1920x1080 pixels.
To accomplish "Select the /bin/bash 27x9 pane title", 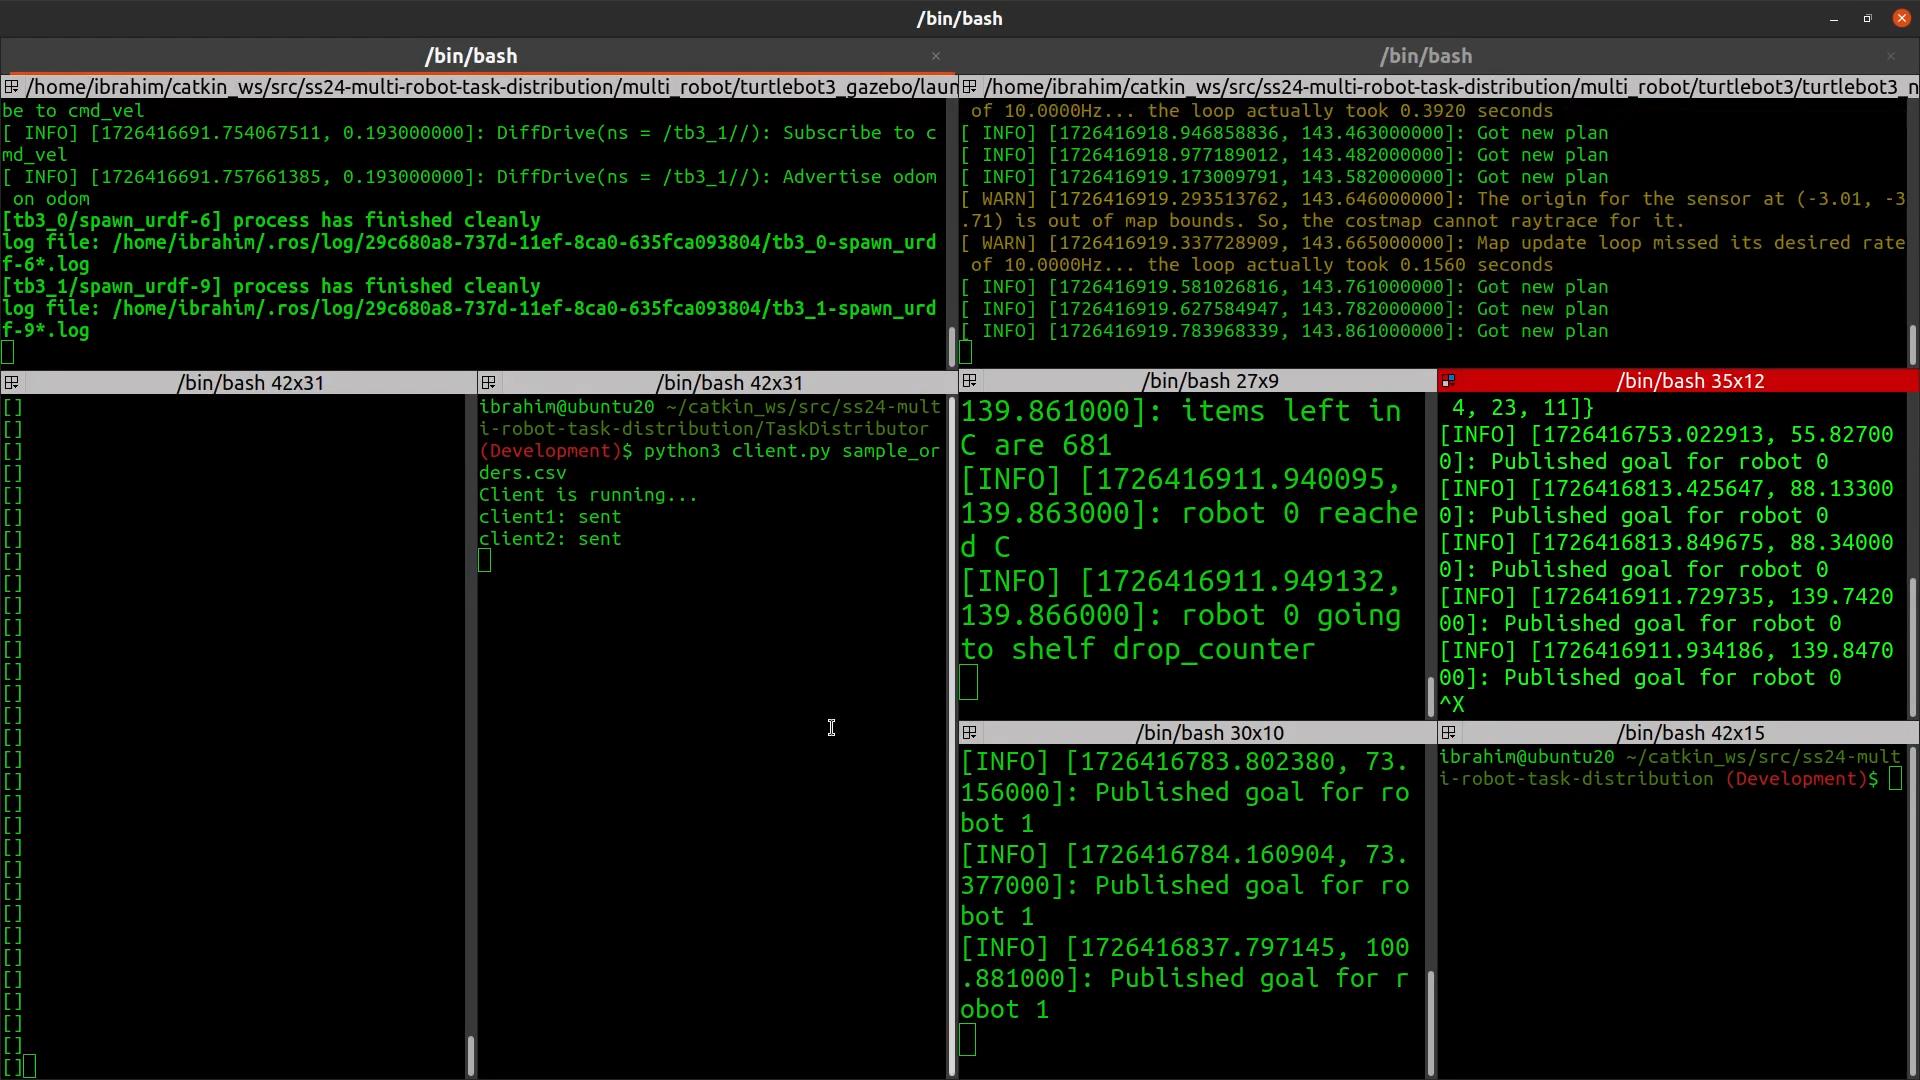I will coord(1210,381).
